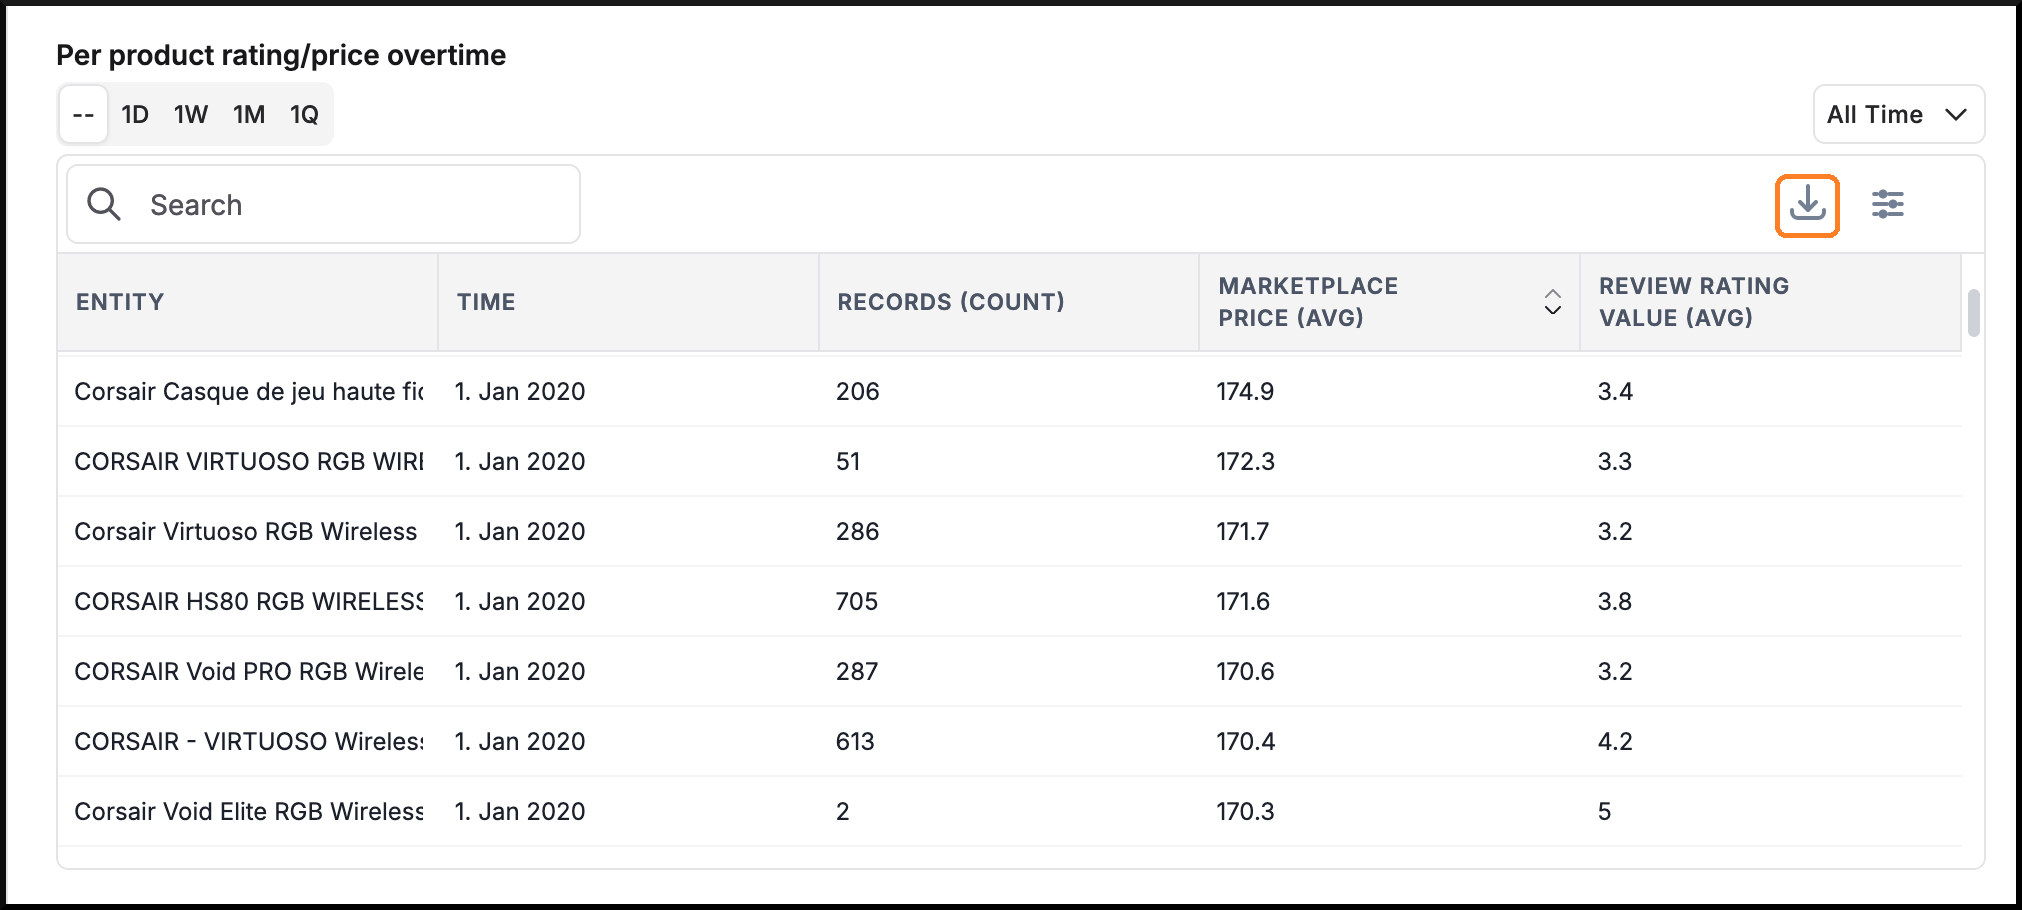Image resolution: width=2022 pixels, height=910 pixels.
Task: Open the All Time range dropdown
Action: pos(1898,114)
